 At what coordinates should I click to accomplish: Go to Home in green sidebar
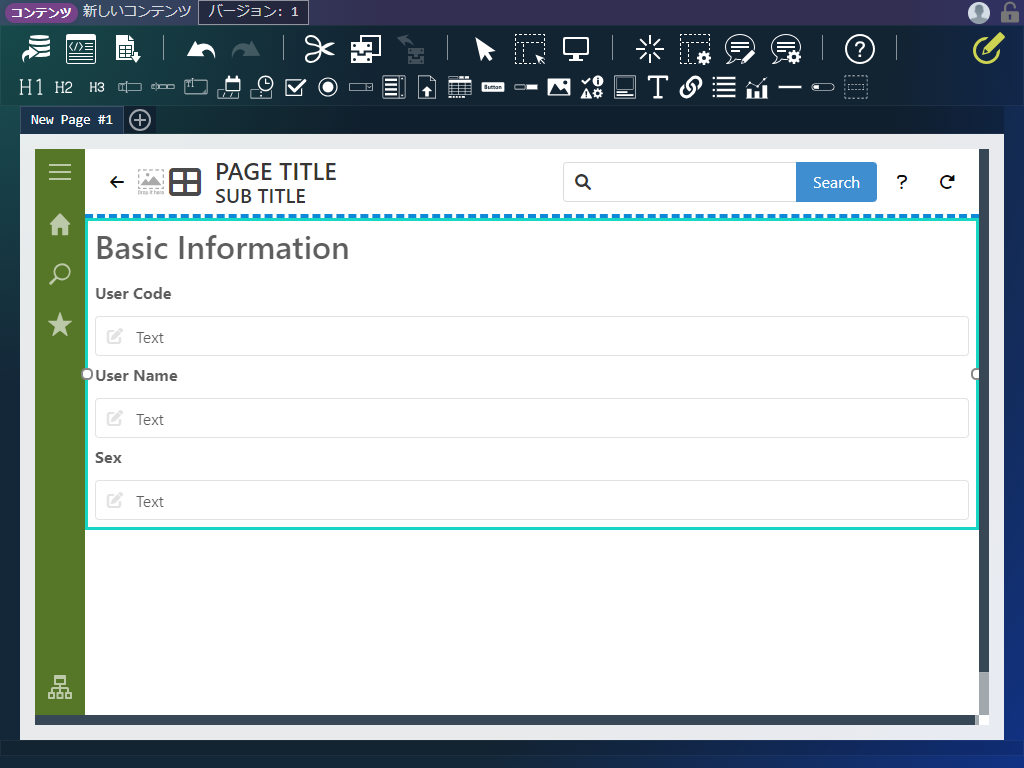(x=60, y=225)
